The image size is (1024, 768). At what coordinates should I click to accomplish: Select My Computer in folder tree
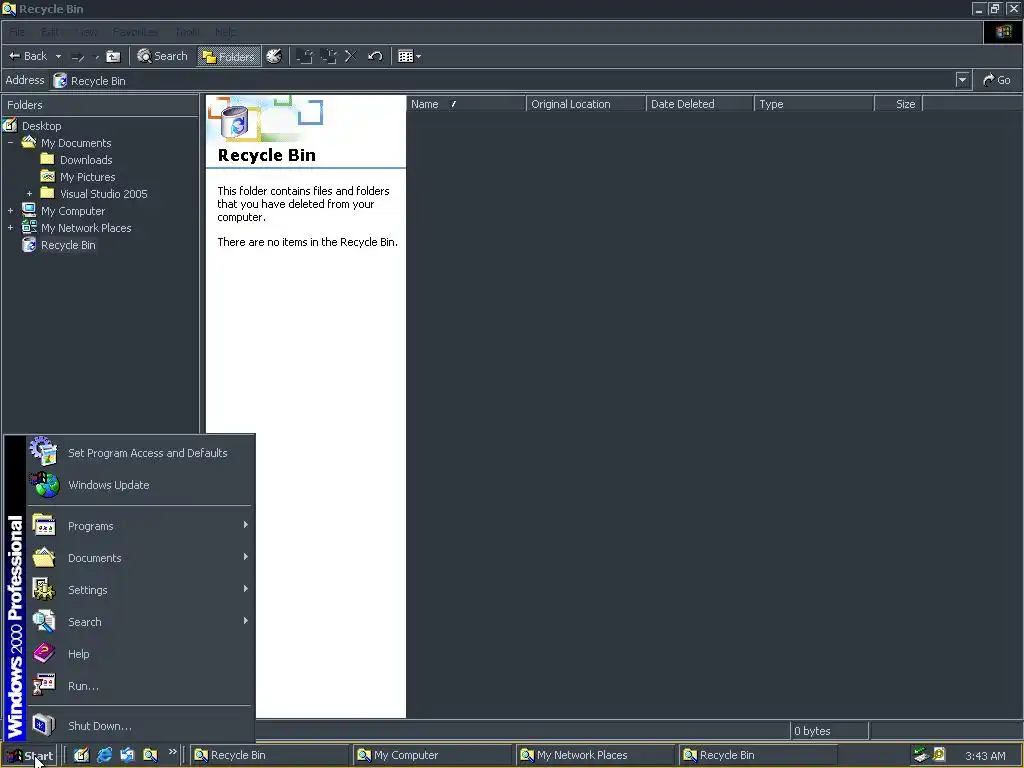72,211
